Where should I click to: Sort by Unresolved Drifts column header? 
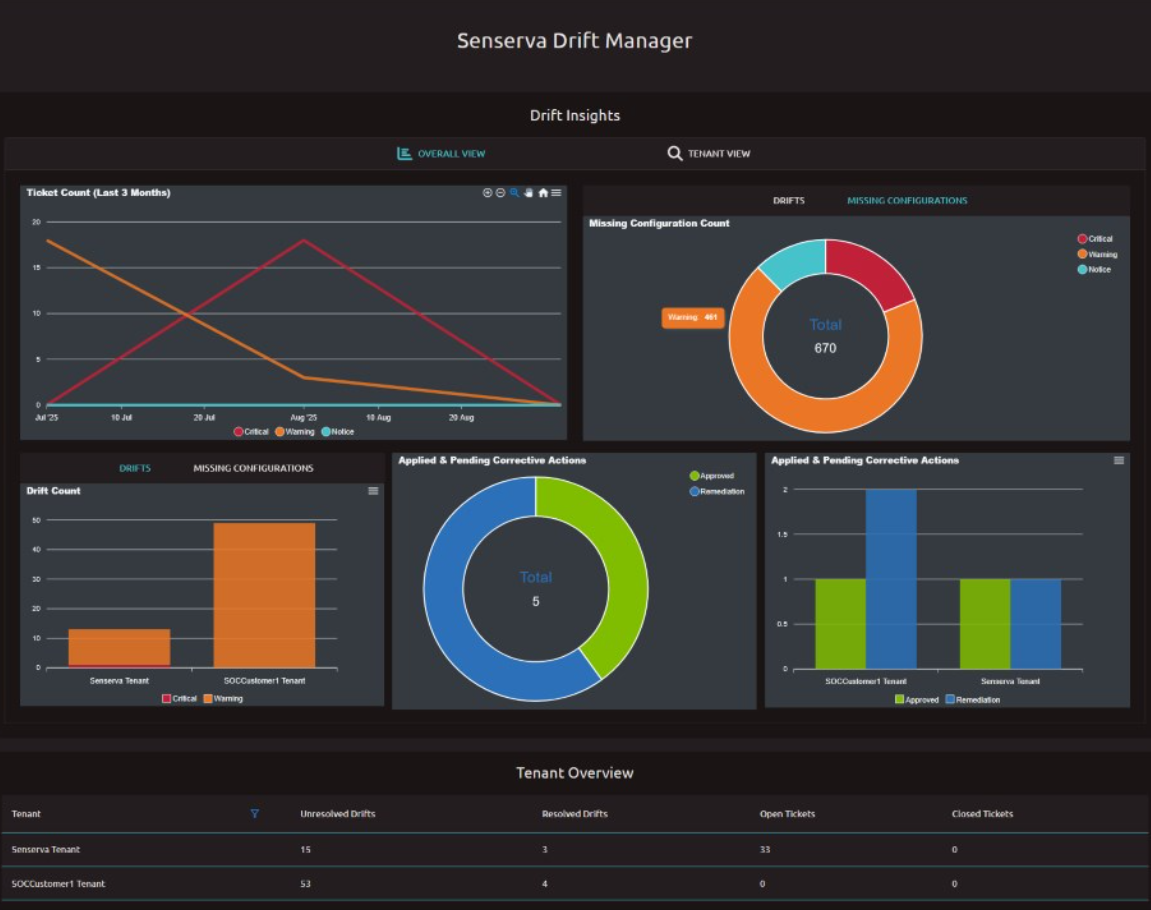click(x=338, y=814)
